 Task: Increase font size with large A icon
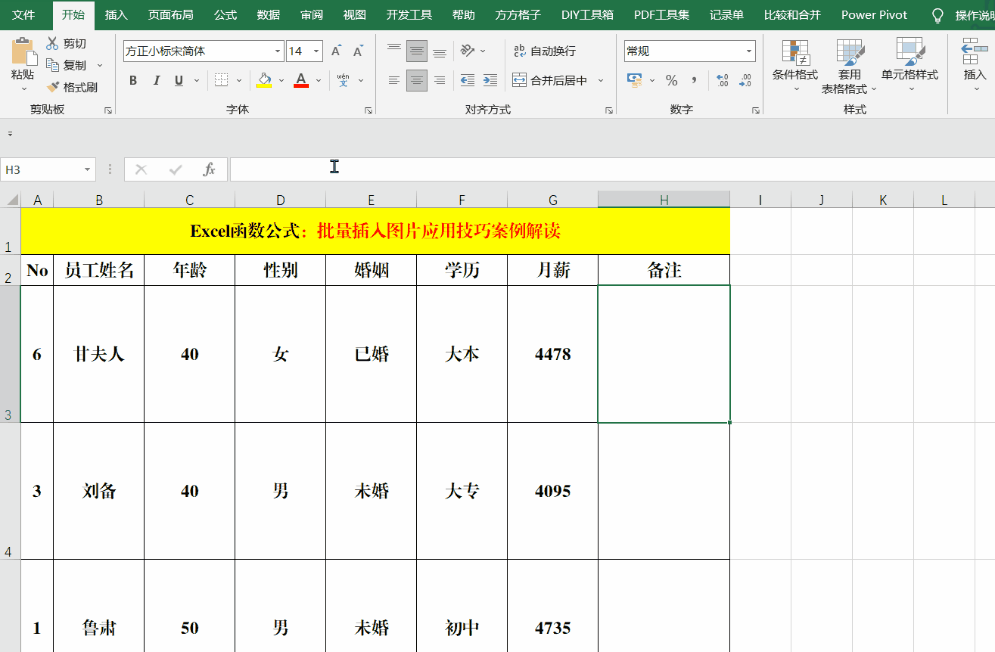coord(336,51)
